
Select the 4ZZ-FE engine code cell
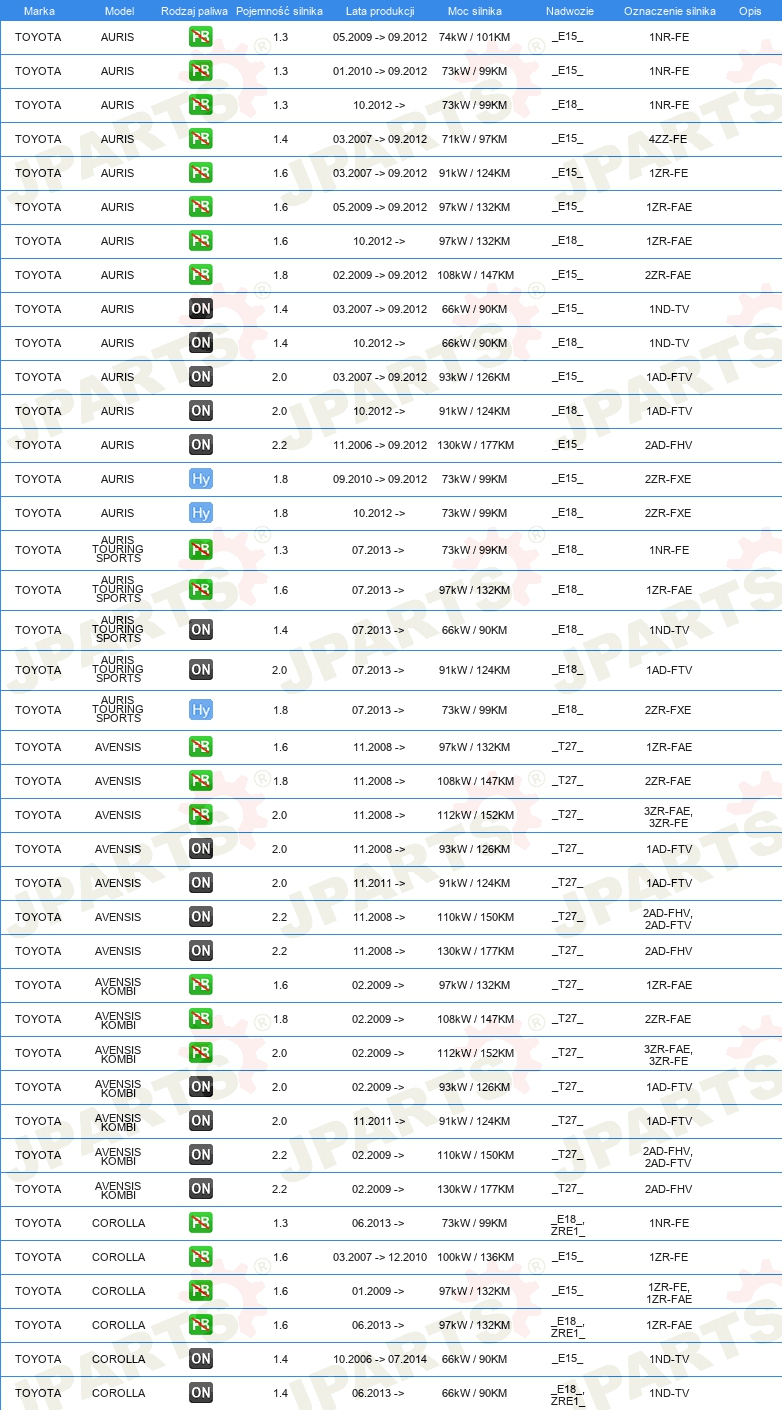pos(669,139)
